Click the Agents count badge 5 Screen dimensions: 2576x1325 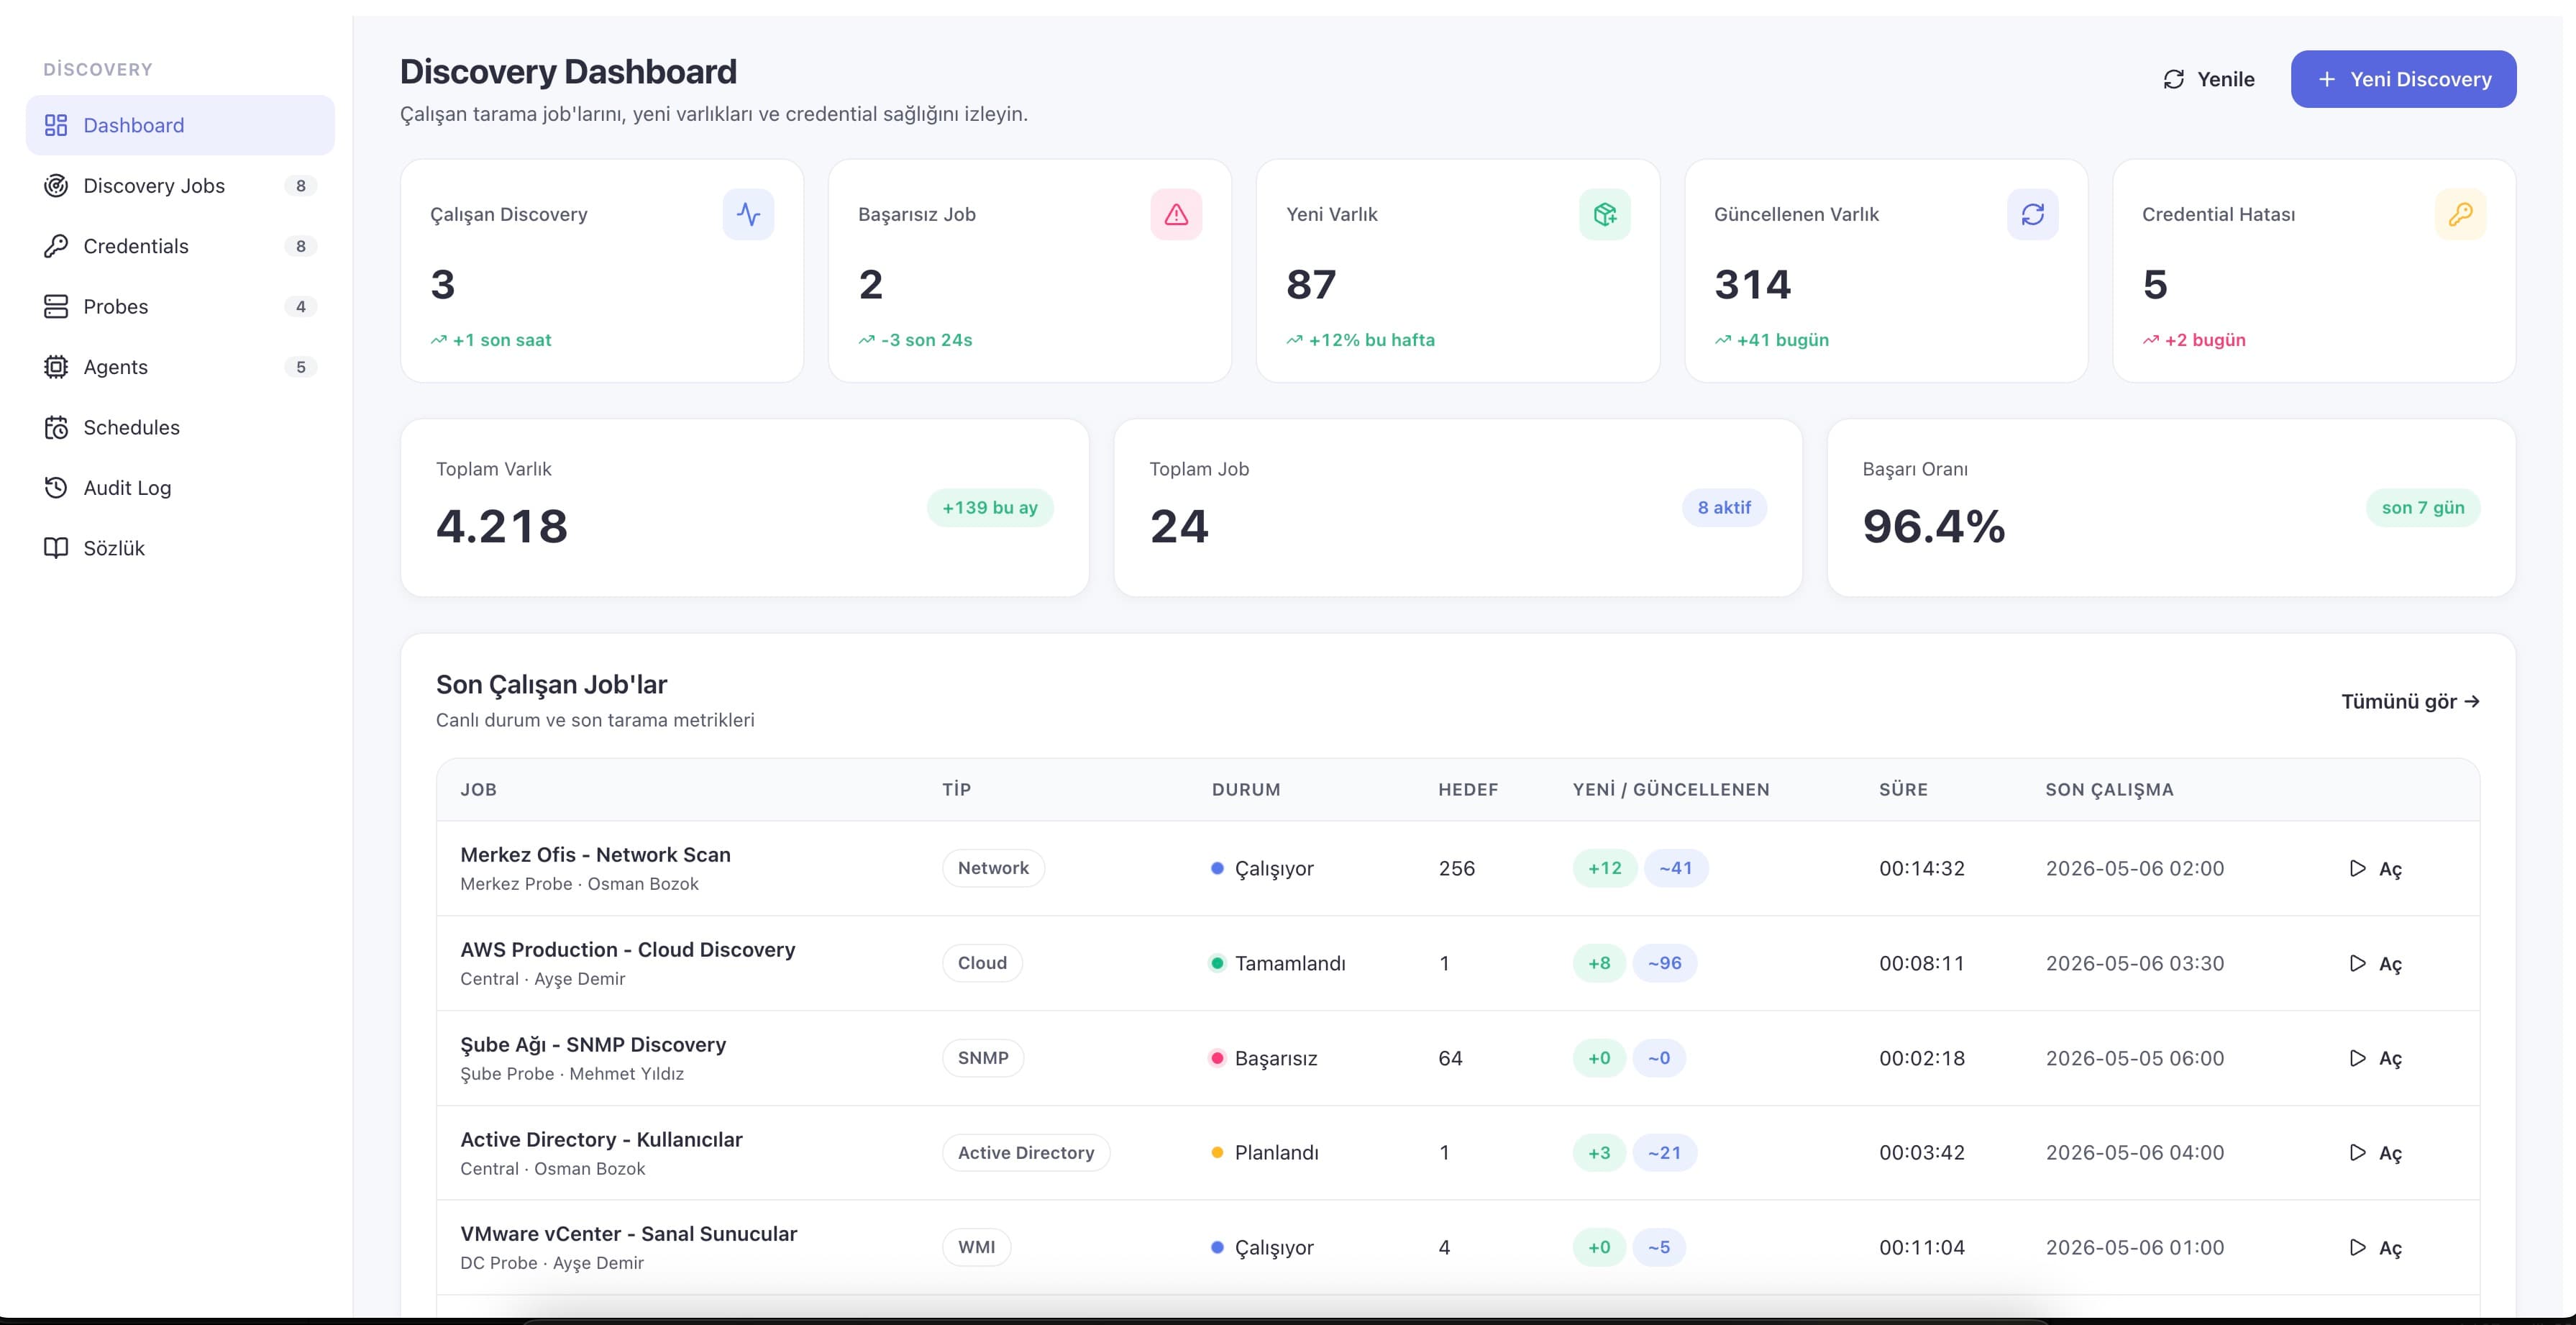(300, 367)
